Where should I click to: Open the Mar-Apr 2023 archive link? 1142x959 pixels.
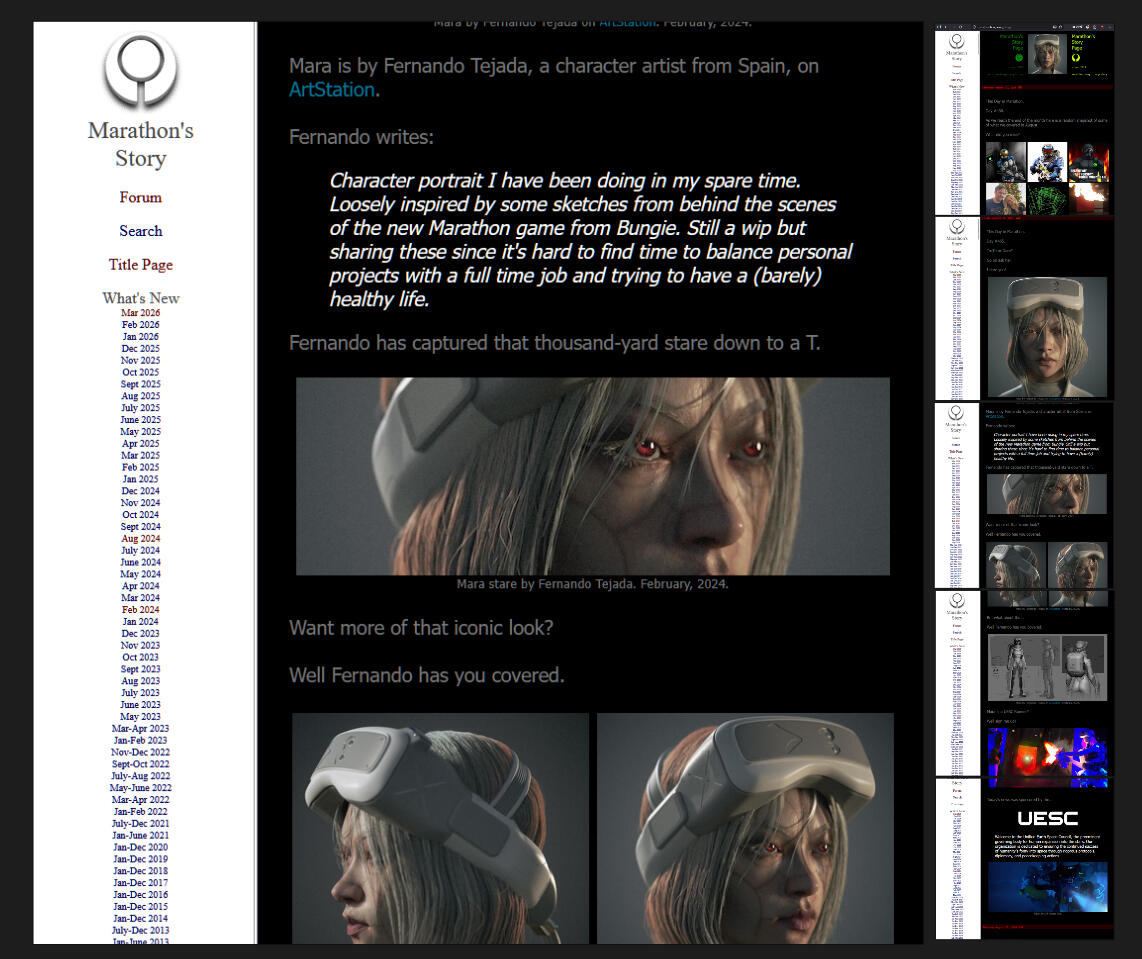141,728
